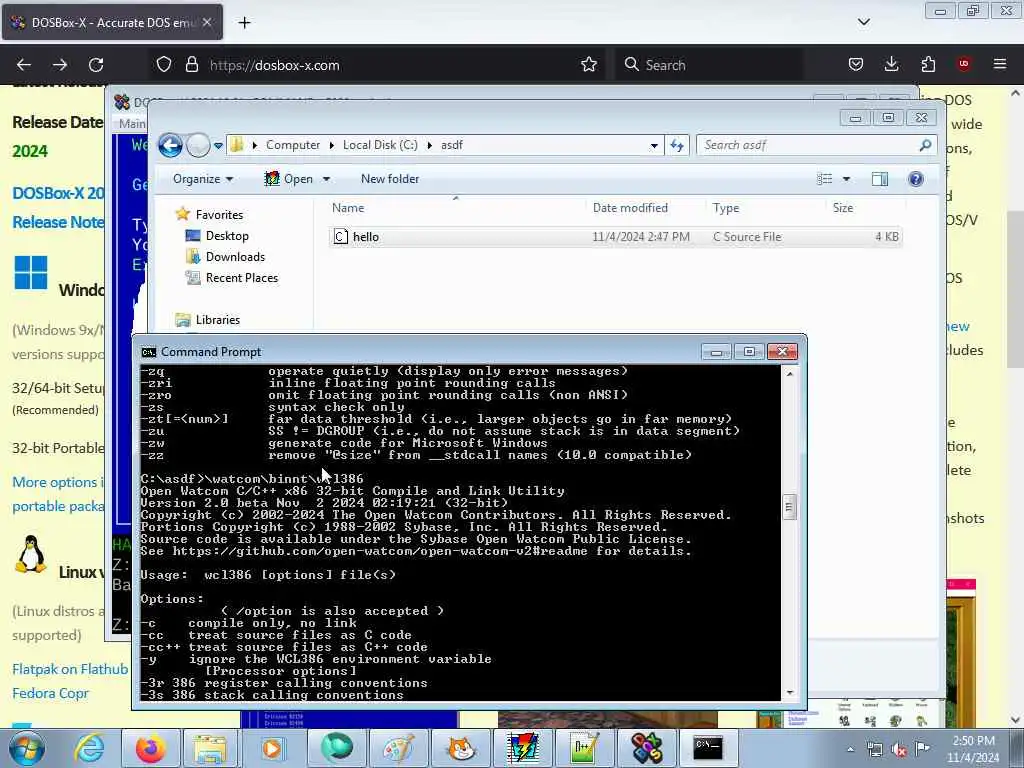The height and width of the screenshot is (768, 1024).
Task: Open the Firefox tracking protection shield
Action: point(164,65)
